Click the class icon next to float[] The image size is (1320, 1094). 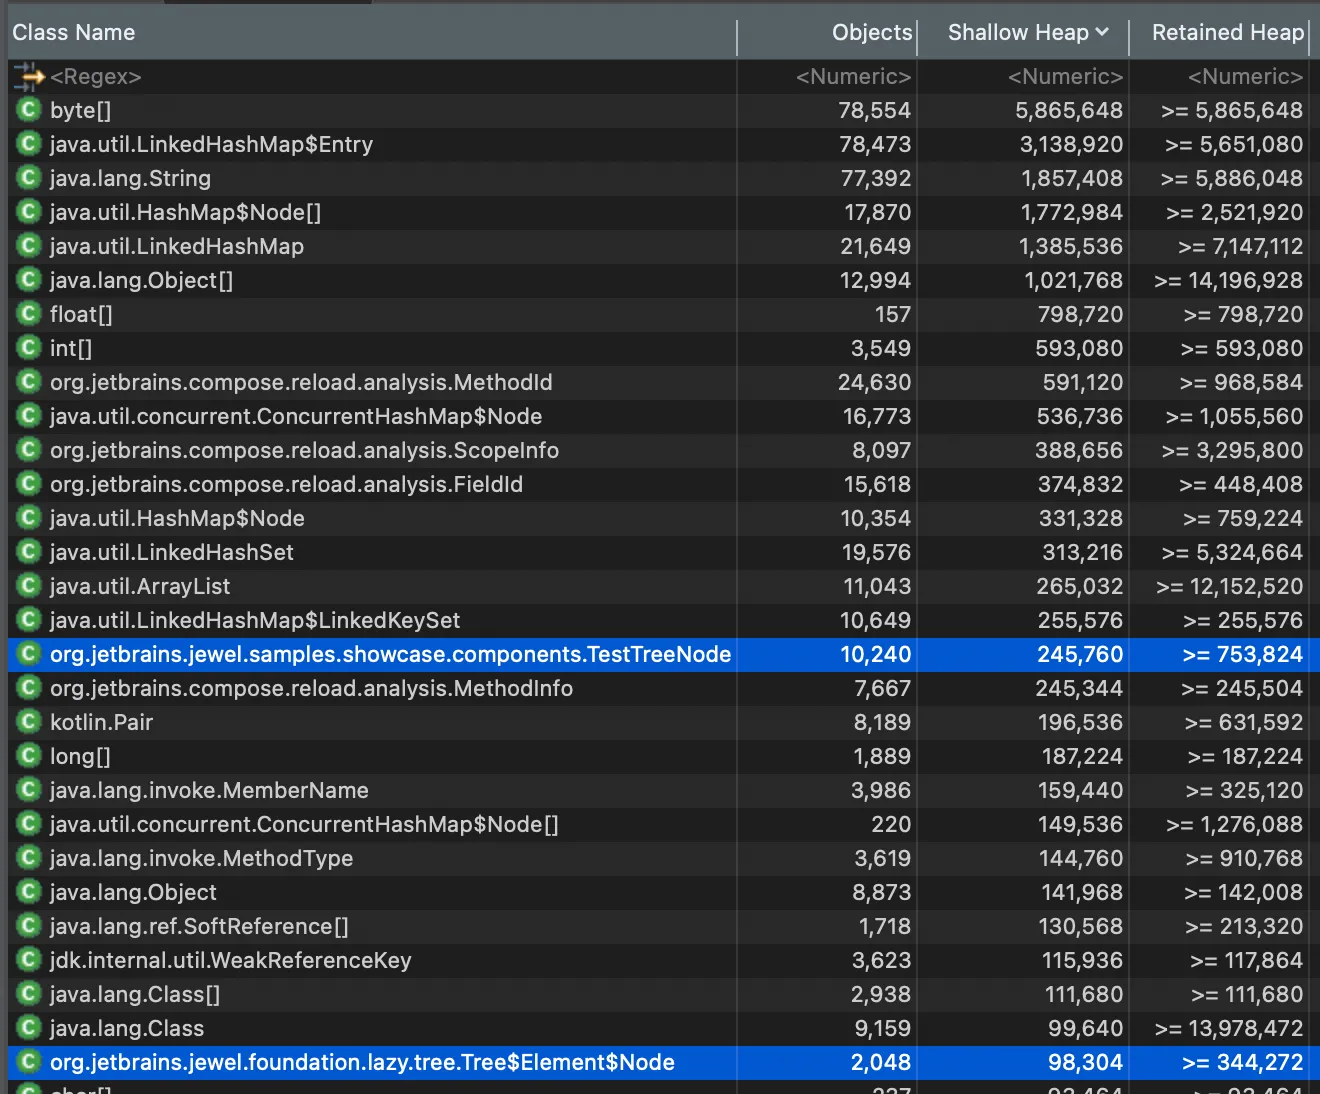pyautogui.click(x=29, y=314)
